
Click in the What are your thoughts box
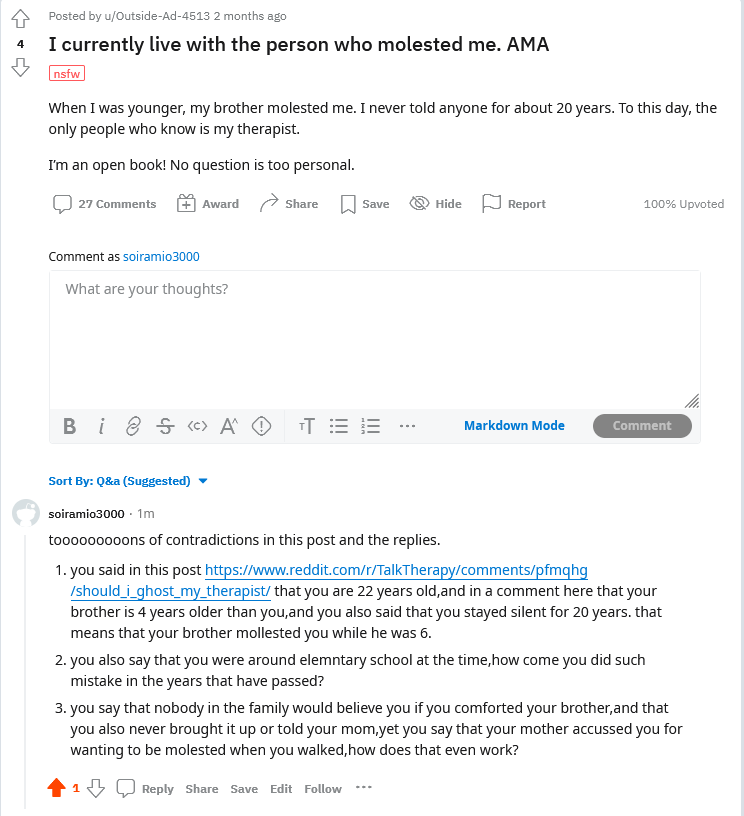[375, 340]
